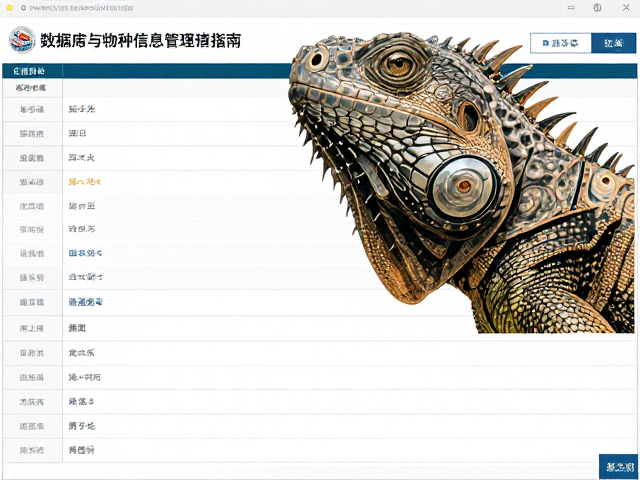Open the orange highlighted entry in the table
This screenshot has width=640, height=480.
click(84, 182)
